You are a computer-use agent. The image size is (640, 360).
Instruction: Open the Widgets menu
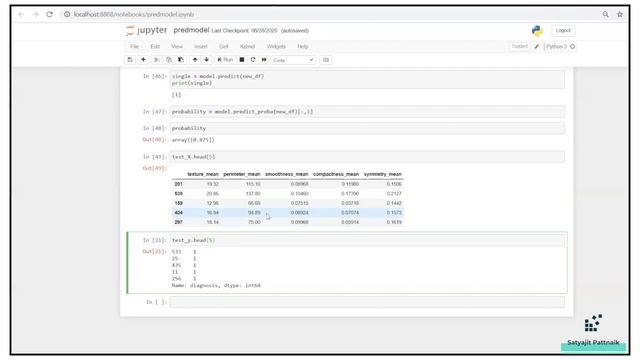pyautogui.click(x=276, y=47)
